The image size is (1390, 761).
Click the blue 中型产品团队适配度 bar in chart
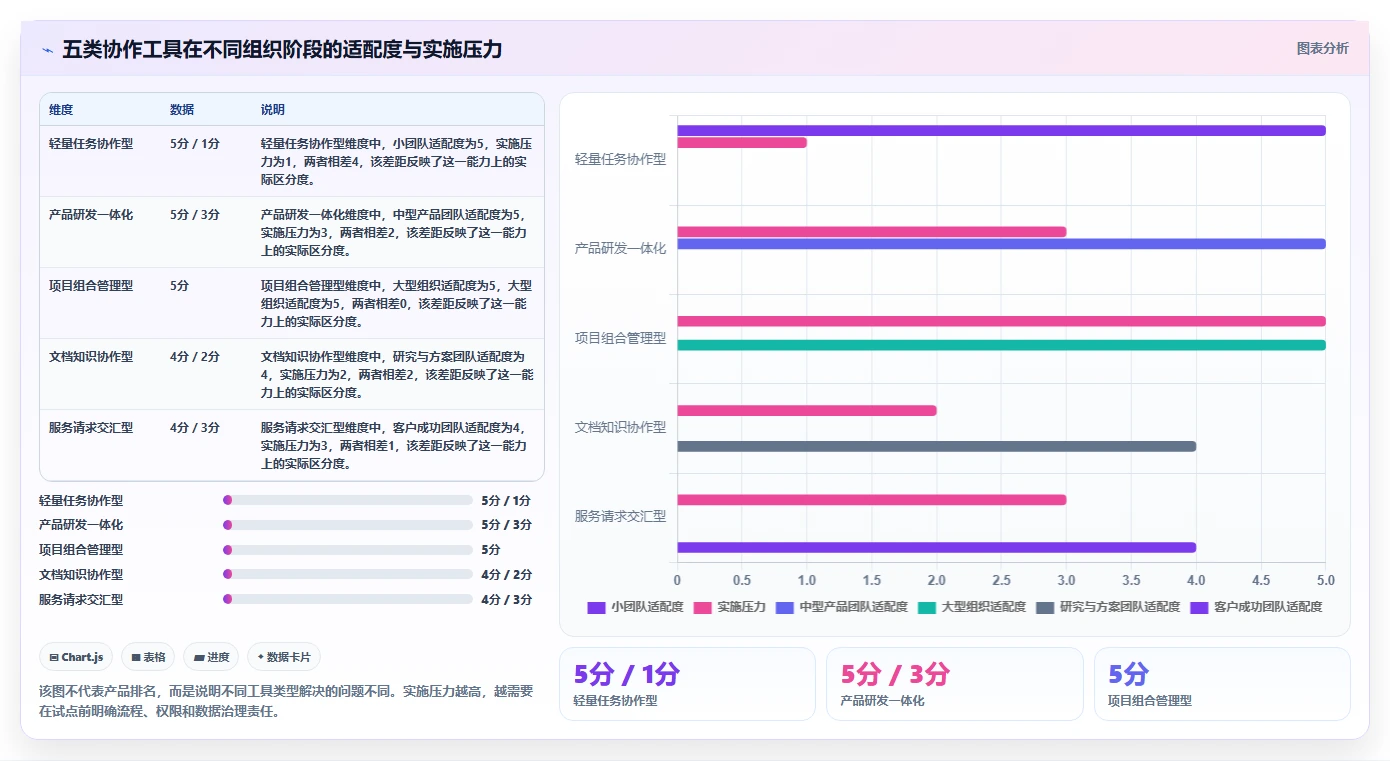coord(1001,244)
